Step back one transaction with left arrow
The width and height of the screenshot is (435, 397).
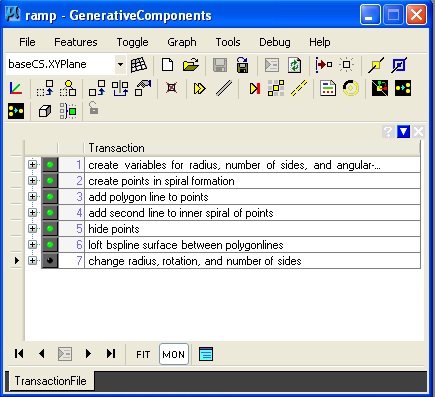click(42, 354)
